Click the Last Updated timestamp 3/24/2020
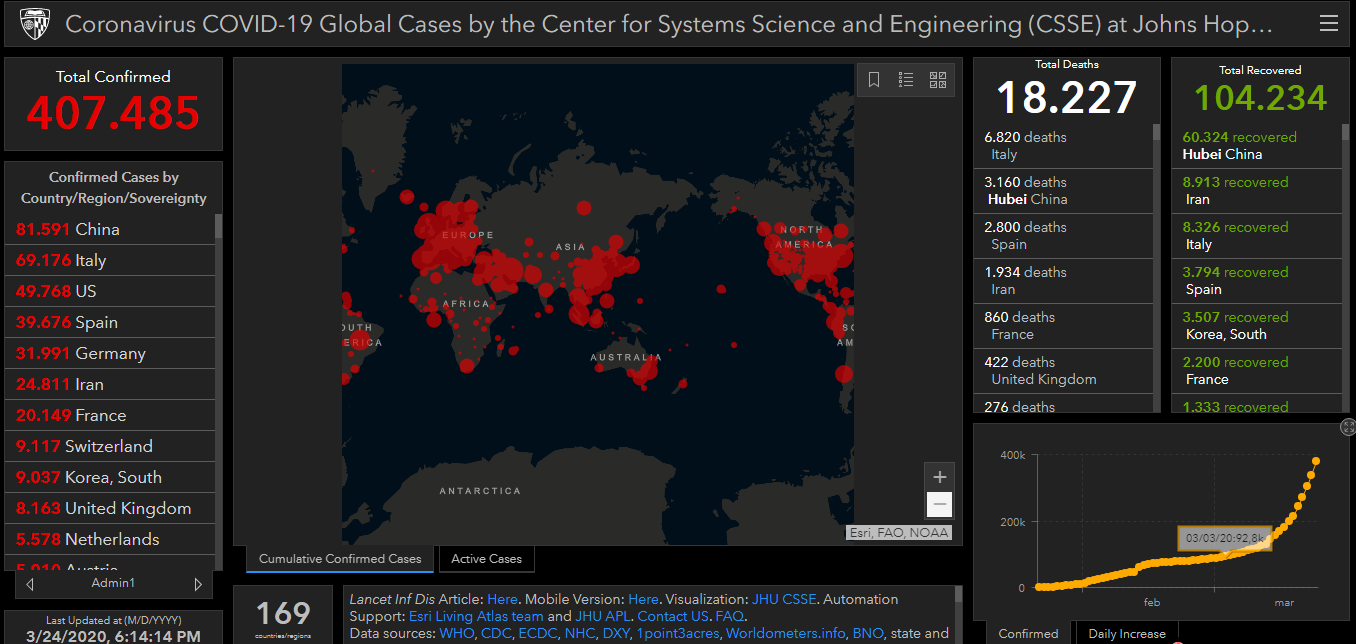Viewport: 1356px width, 644px height. click(113, 636)
